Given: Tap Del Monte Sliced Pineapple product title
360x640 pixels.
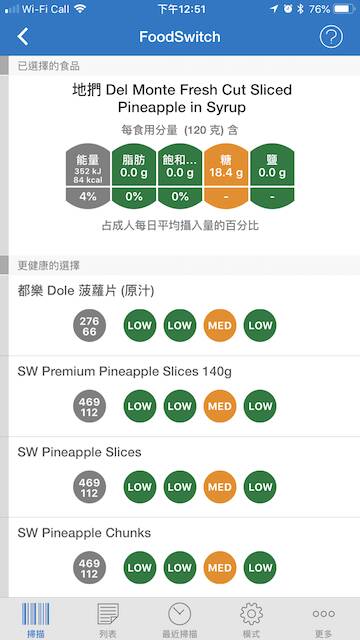Looking at the screenshot, I should [x=182, y=98].
